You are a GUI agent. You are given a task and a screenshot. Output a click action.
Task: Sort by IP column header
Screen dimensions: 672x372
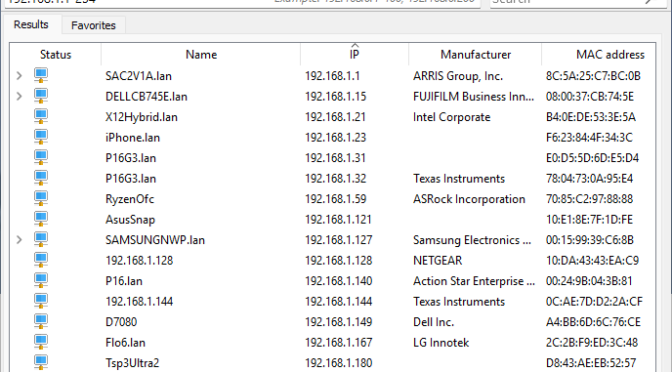tap(354, 54)
